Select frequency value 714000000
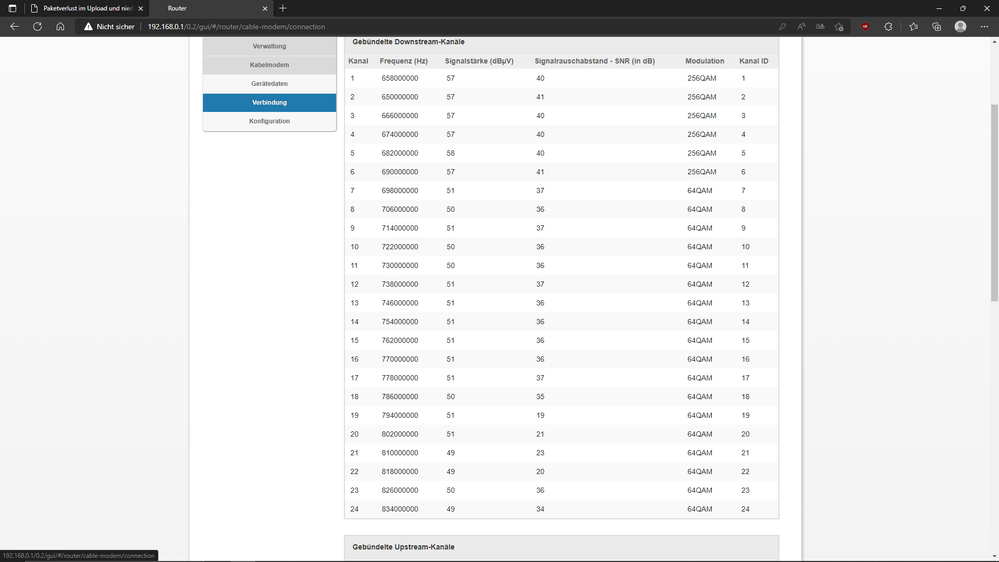The width and height of the screenshot is (999, 562). 400,228
